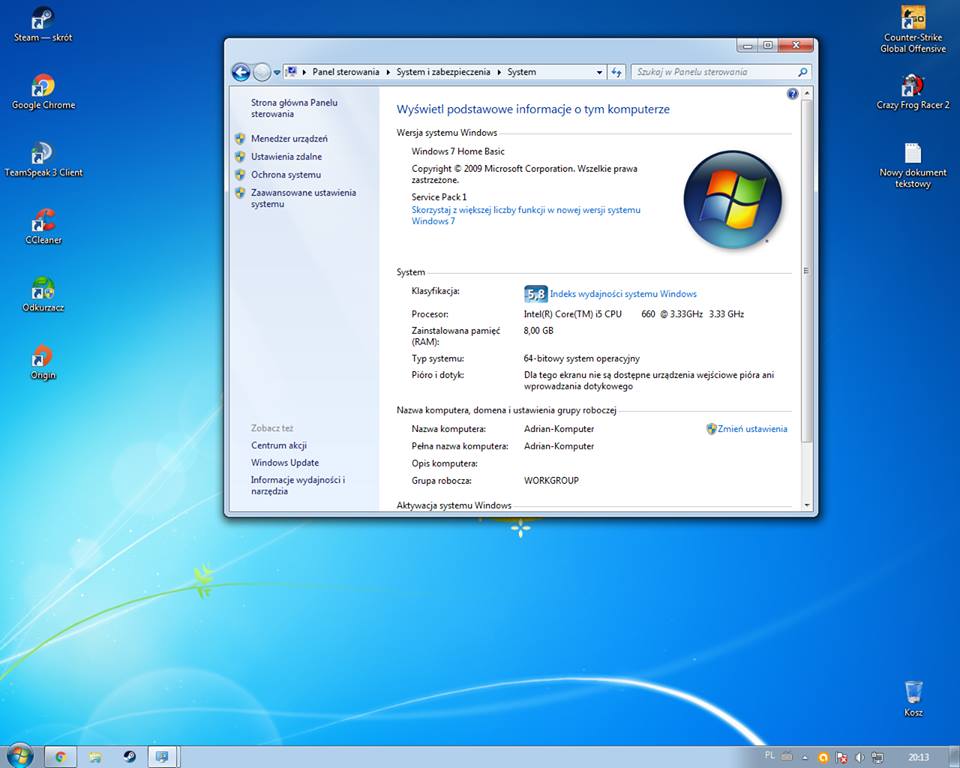Viewport: 960px width, 768px height.
Task: Select the Crazy Frog Racer 2 icon
Action: (x=912, y=86)
